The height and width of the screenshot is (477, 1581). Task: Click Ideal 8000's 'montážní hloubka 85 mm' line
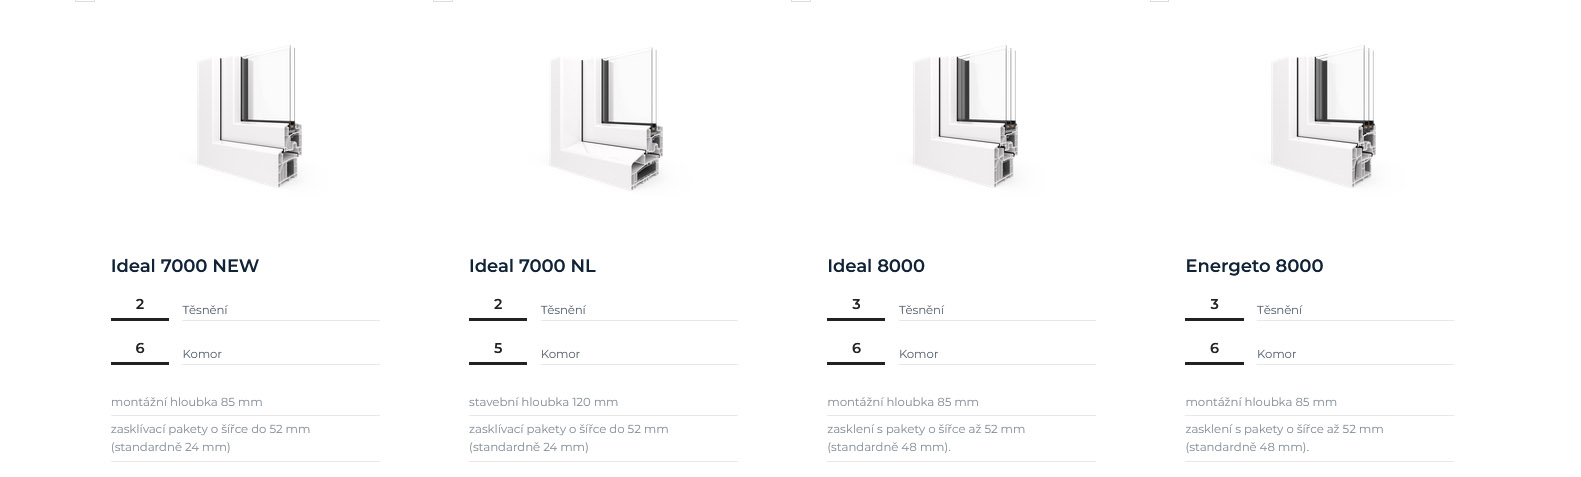pos(903,402)
